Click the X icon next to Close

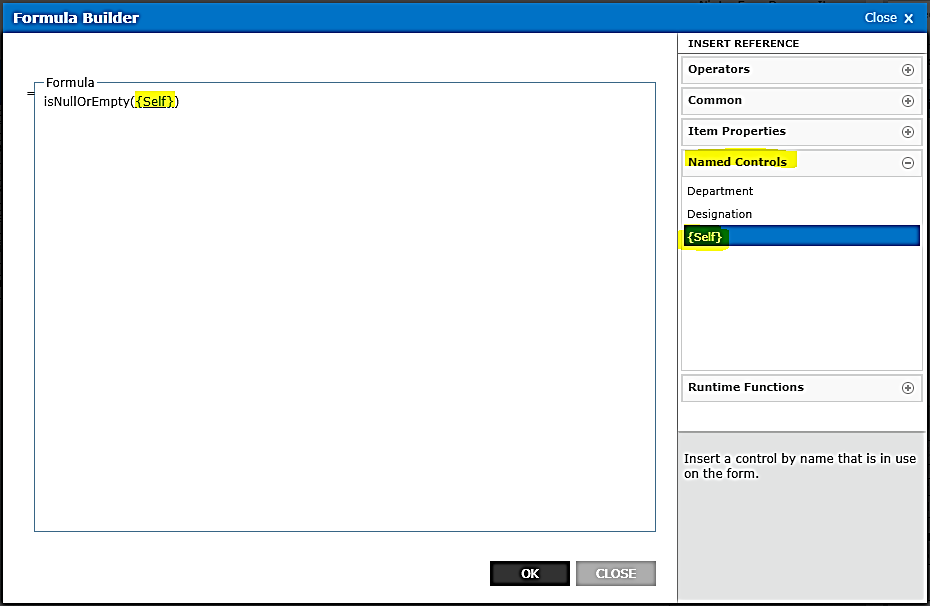(x=909, y=17)
